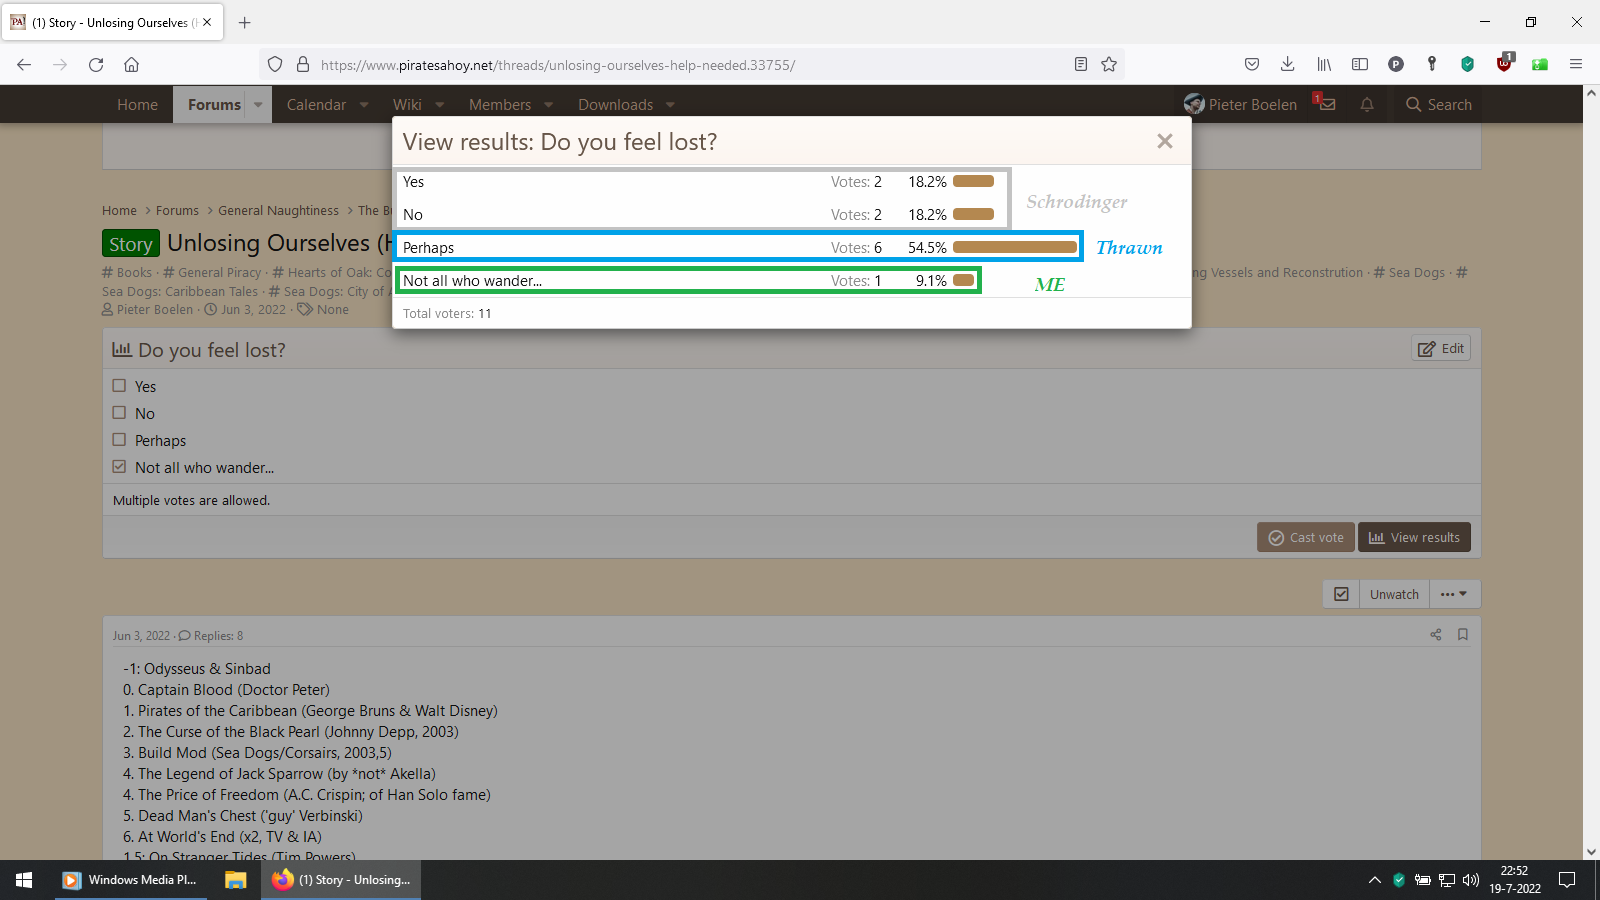Switch to Windows Media Player taskbar window
The image size is (1600, 900).
131,880
